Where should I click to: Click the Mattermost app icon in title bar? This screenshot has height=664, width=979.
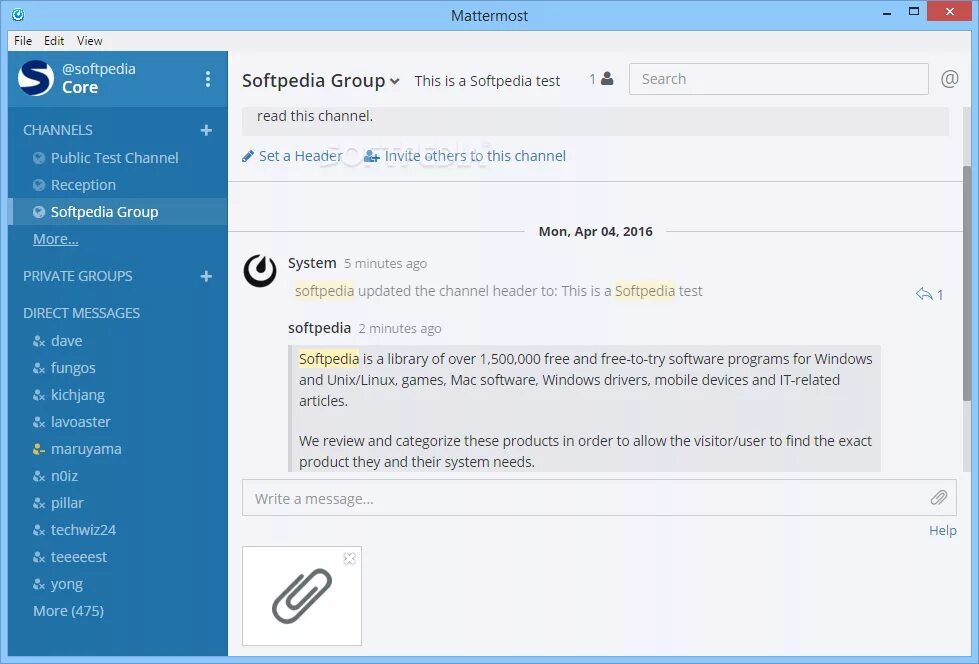(18, 14)
